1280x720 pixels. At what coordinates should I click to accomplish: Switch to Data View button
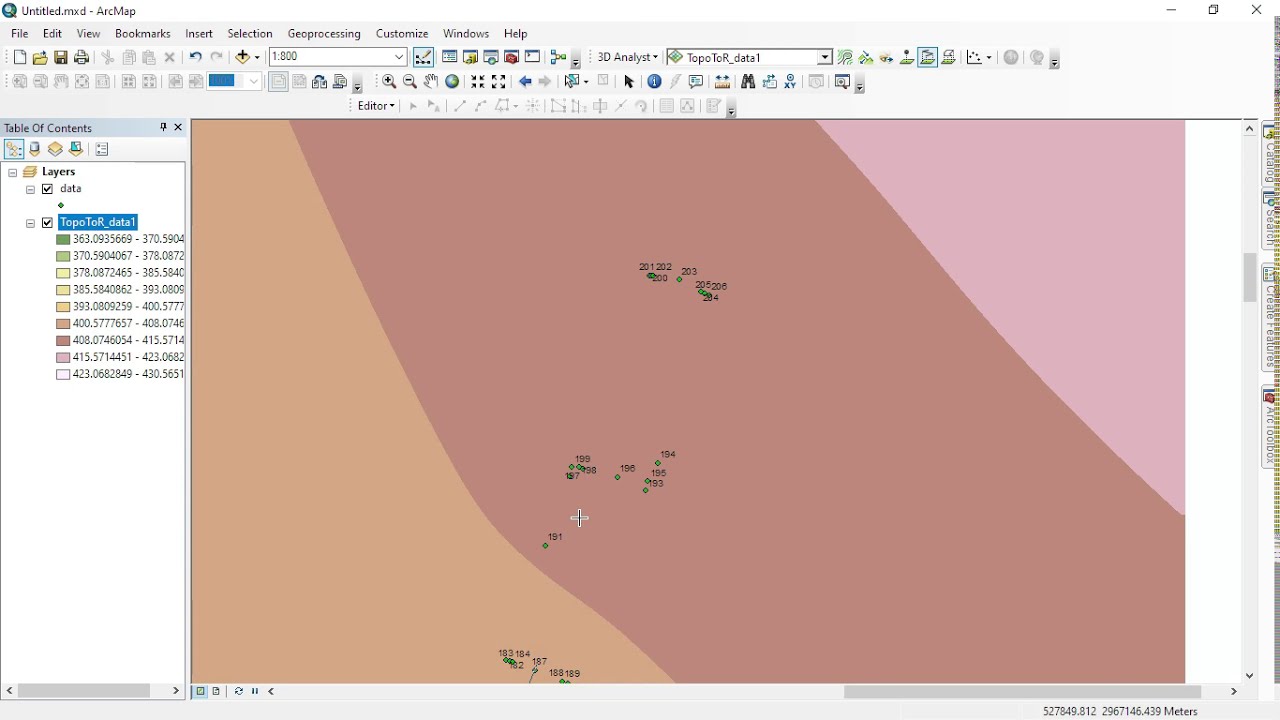tap(201, 691)
